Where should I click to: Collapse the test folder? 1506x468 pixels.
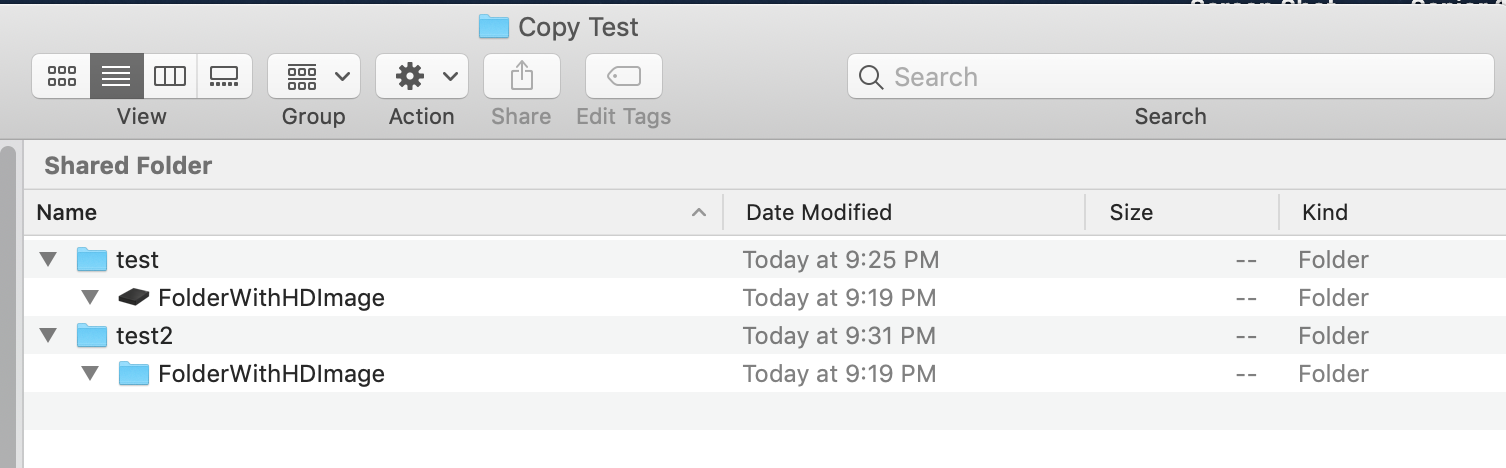[47, 260]
